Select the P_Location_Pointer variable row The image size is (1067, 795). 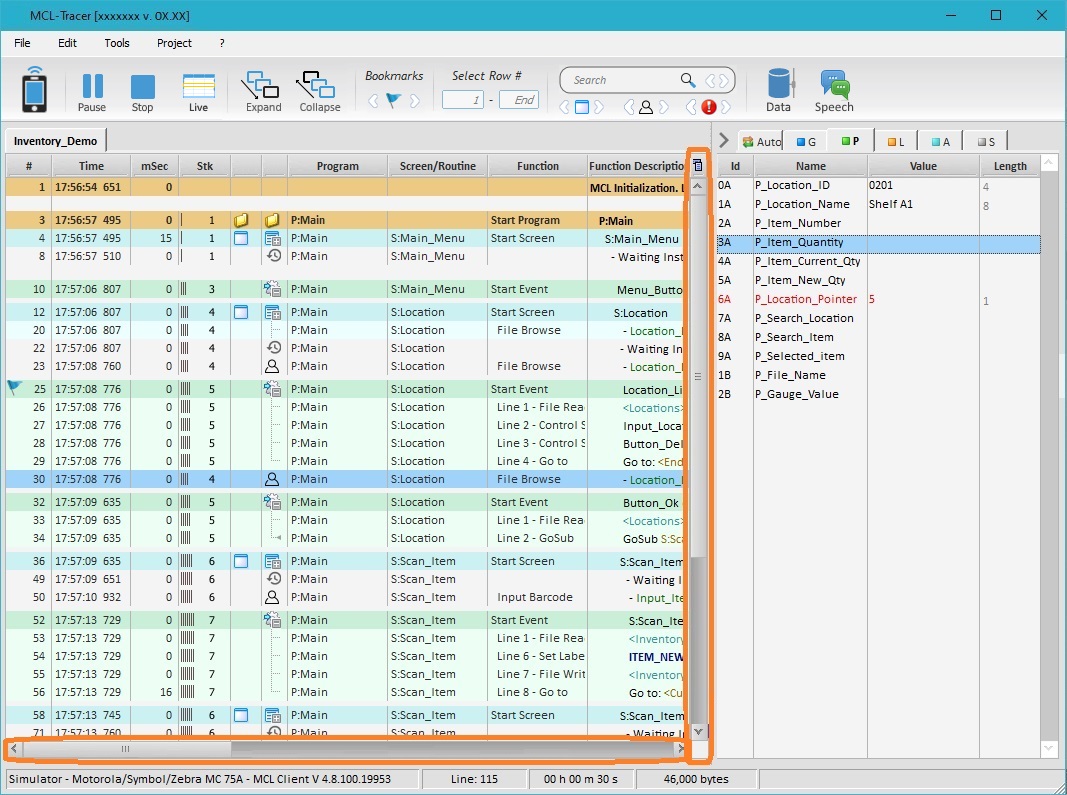[805, 299]
